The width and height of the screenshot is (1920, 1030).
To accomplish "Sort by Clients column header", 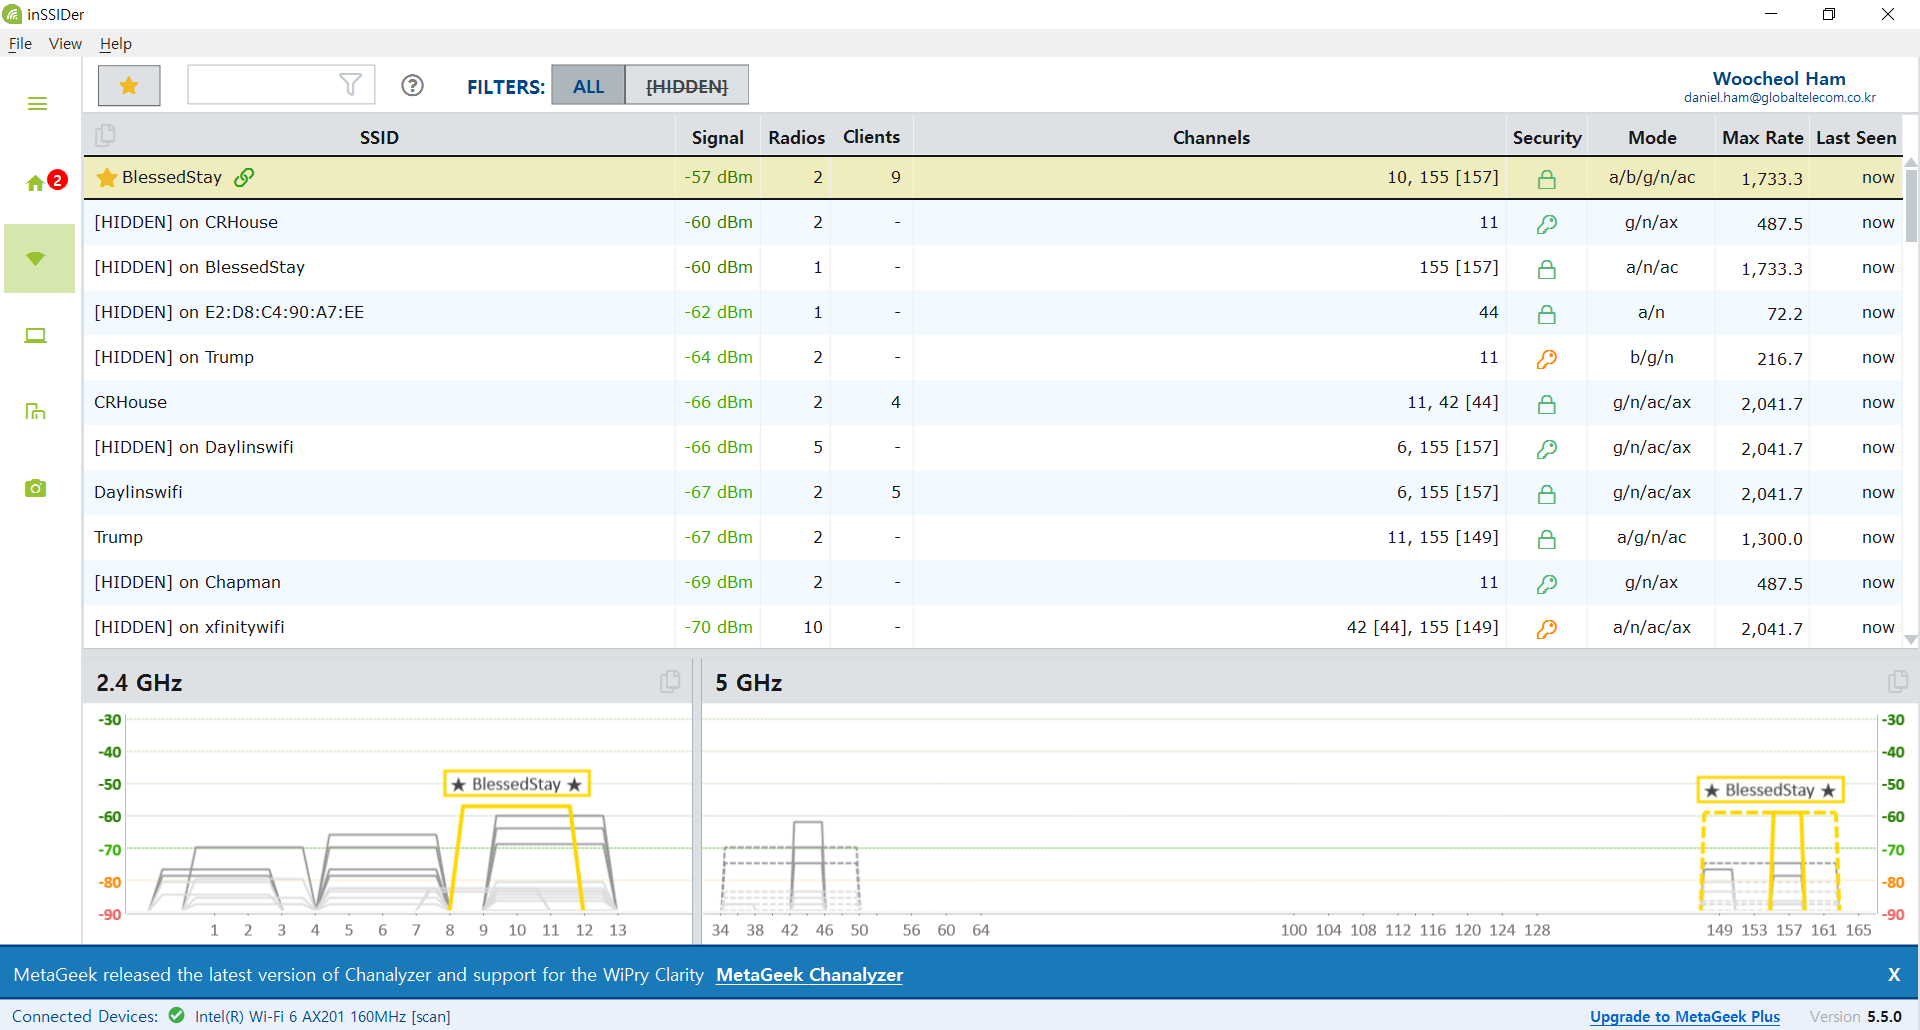I will 871,137.
